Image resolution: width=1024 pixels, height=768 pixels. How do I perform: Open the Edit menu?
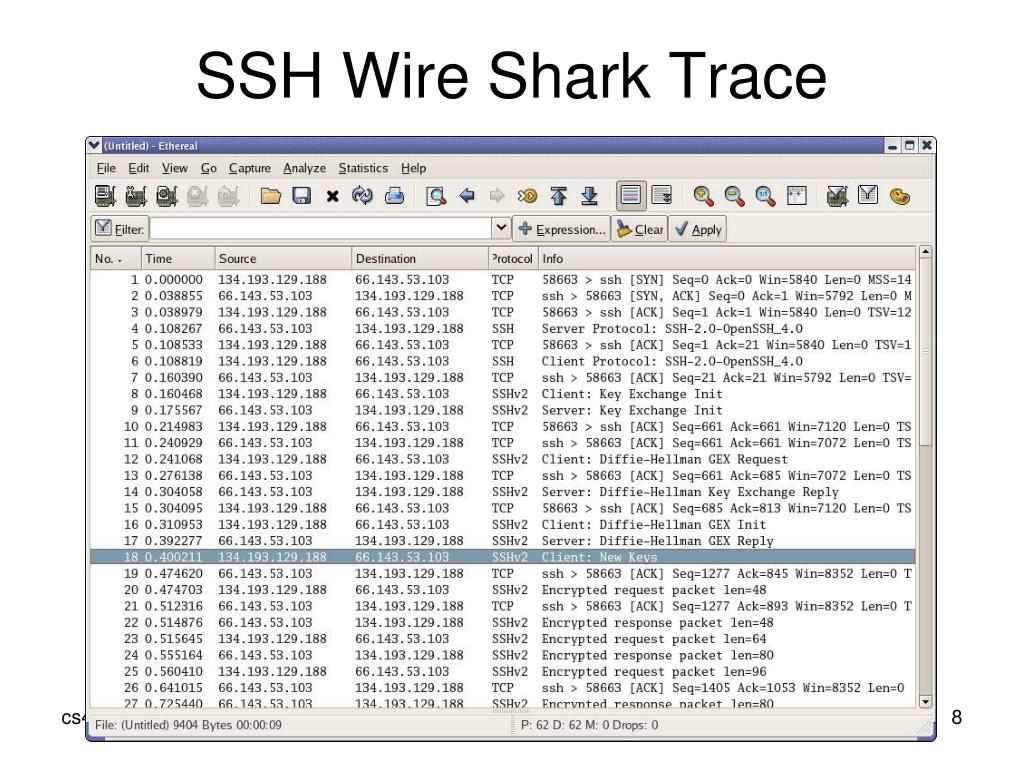138,168
